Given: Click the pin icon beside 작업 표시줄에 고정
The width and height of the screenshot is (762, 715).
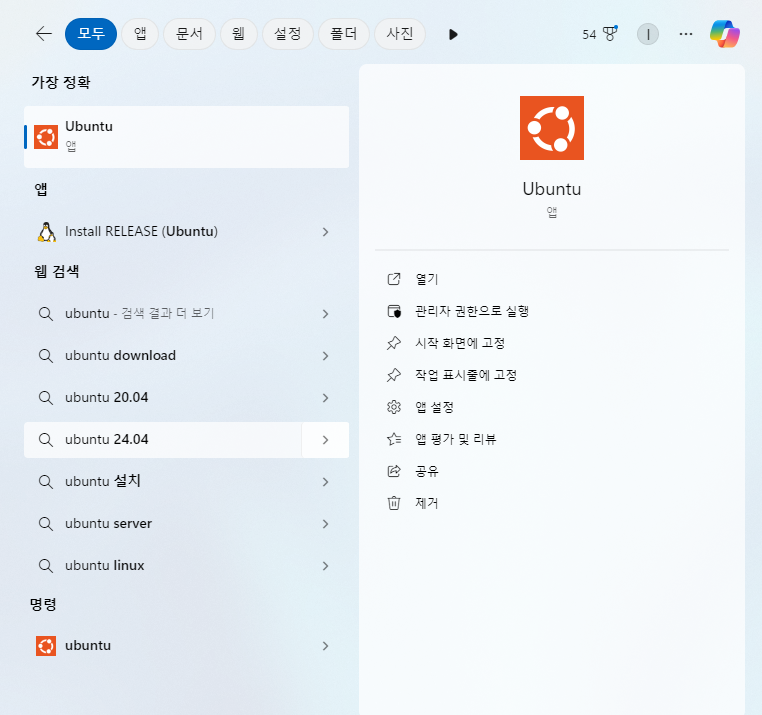Looking at the screenshot, I should point(394,375).
